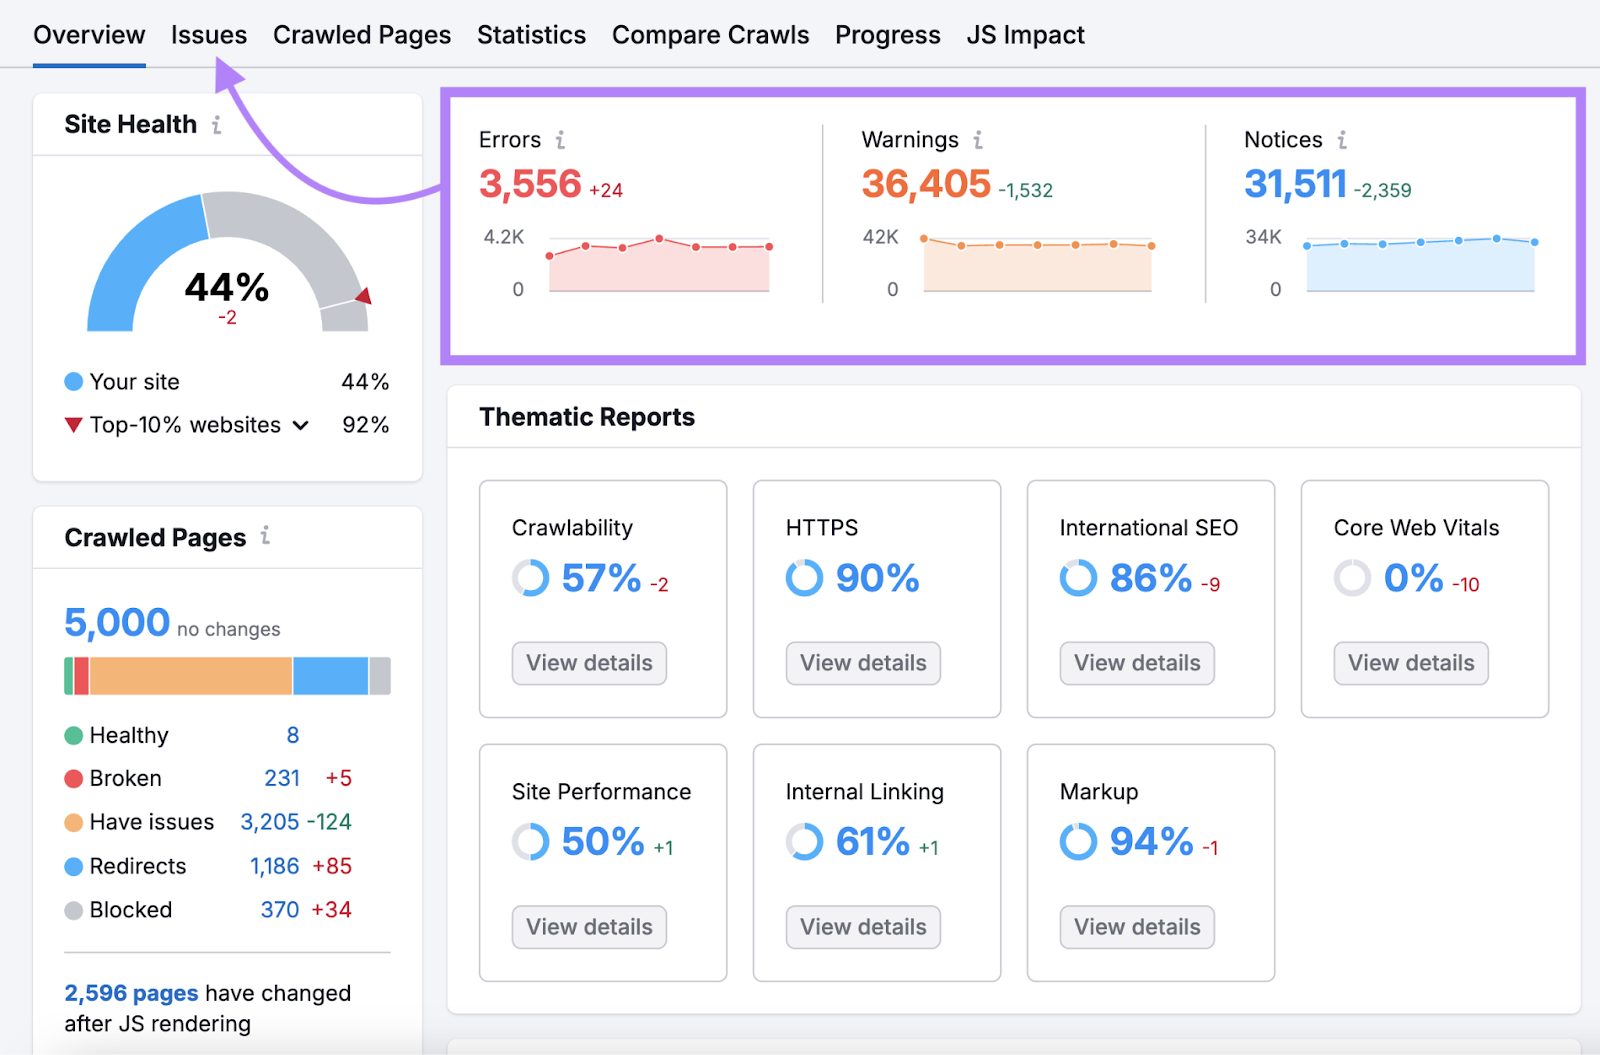
Task: Open the Site Health info tooltip
Action: (216, 124)
